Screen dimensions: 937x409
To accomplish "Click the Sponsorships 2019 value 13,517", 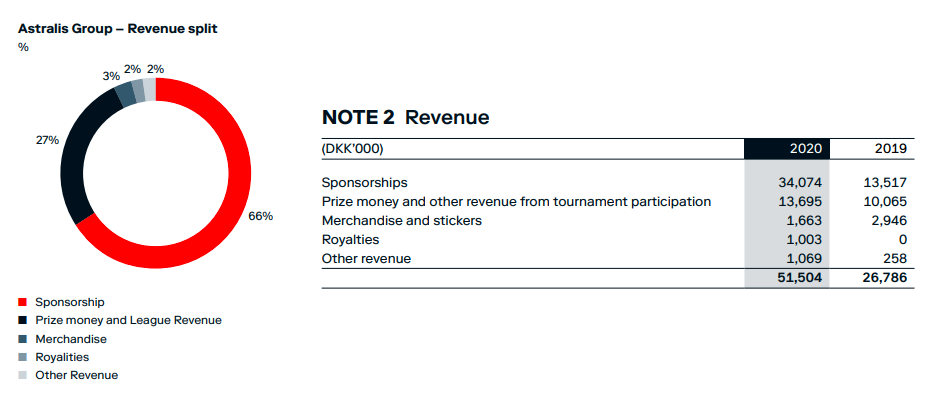I will pyautogui.click(x=886, y=182).
